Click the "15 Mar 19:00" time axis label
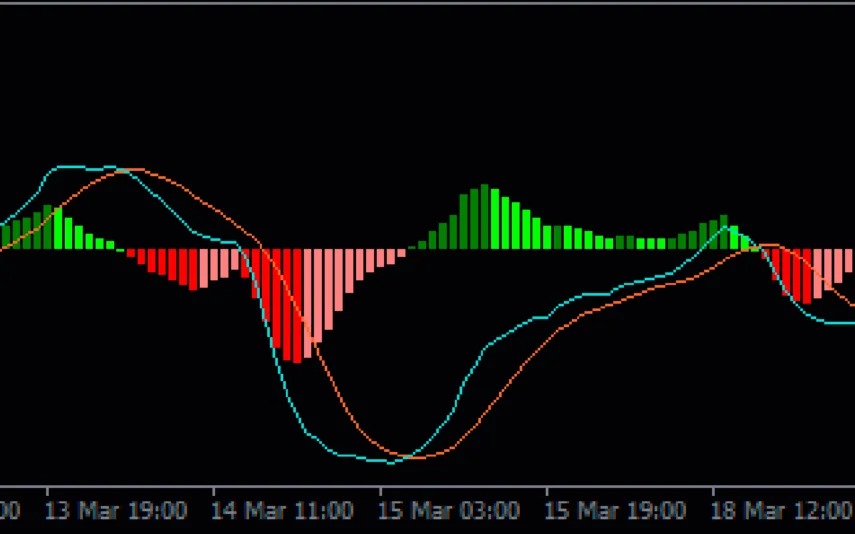855x534 pixels. 616,511
